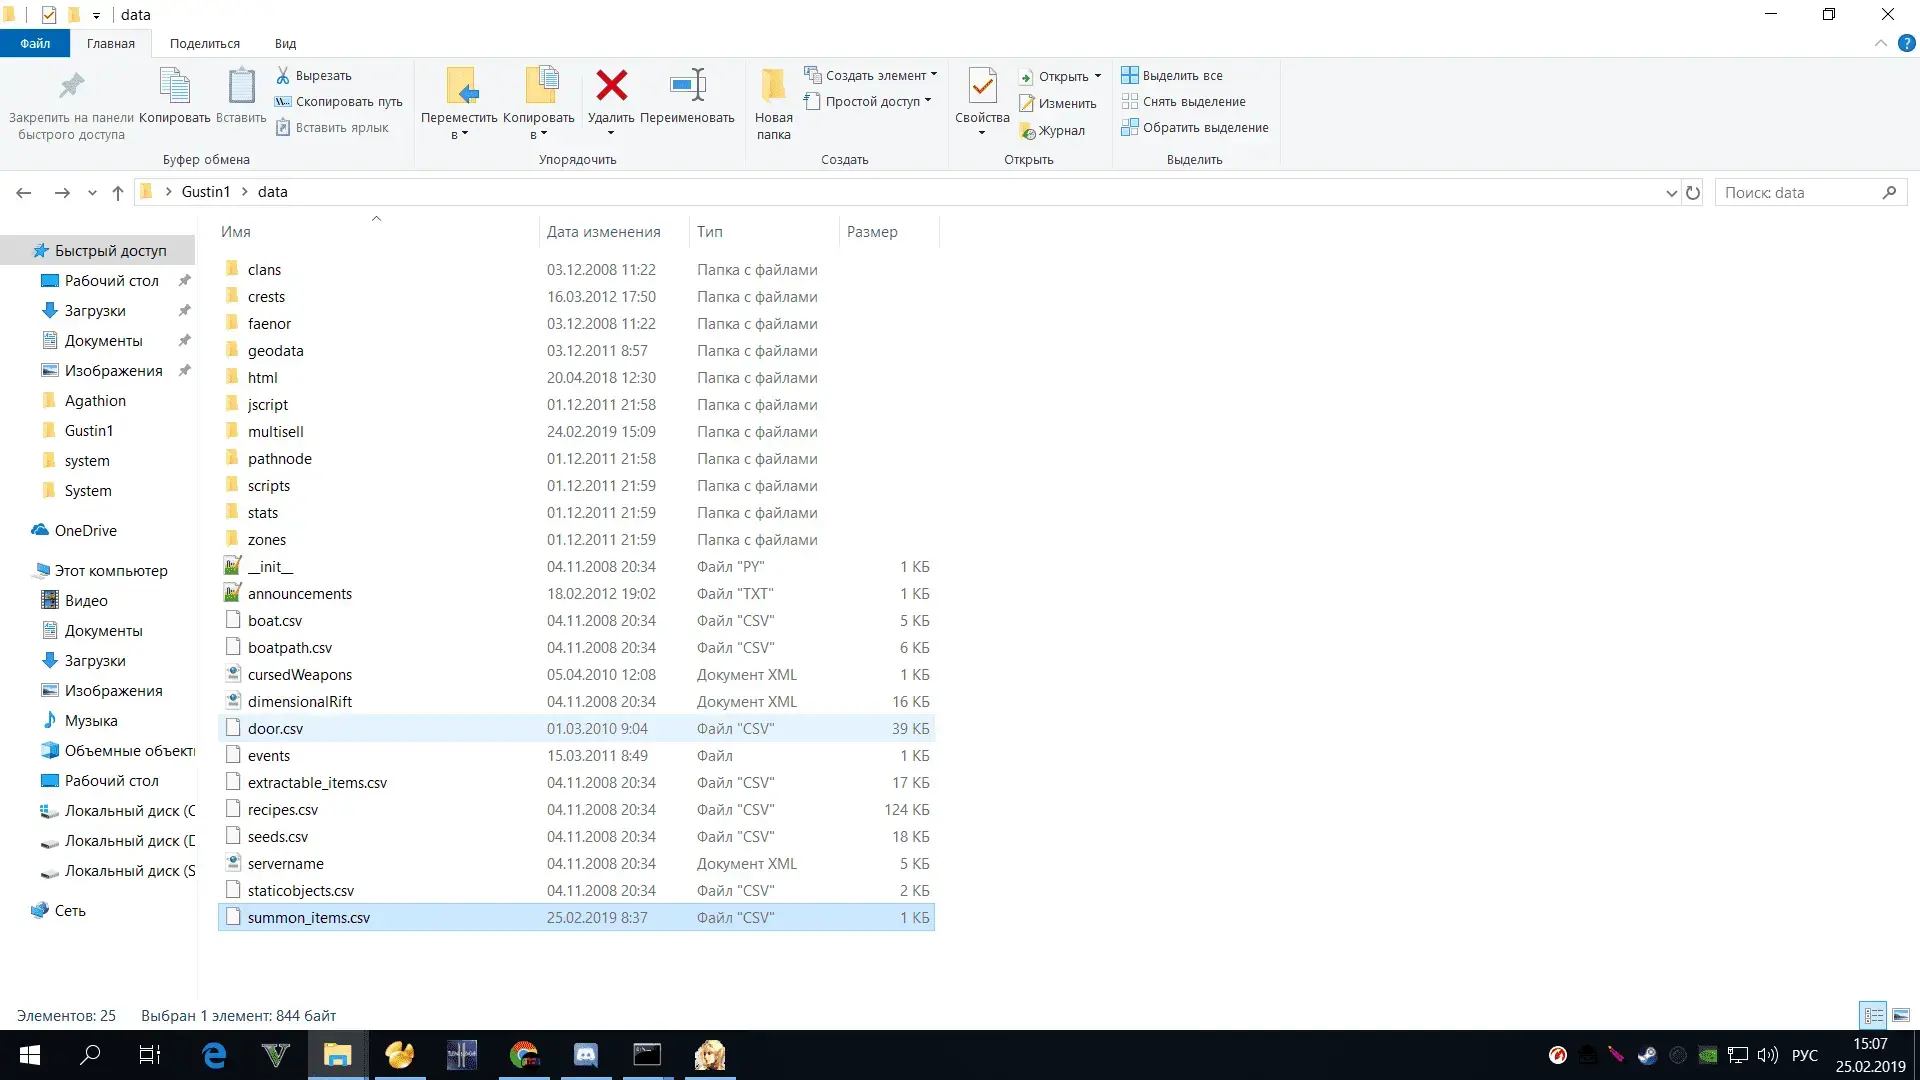Select the multisell folder

point(575,431)
